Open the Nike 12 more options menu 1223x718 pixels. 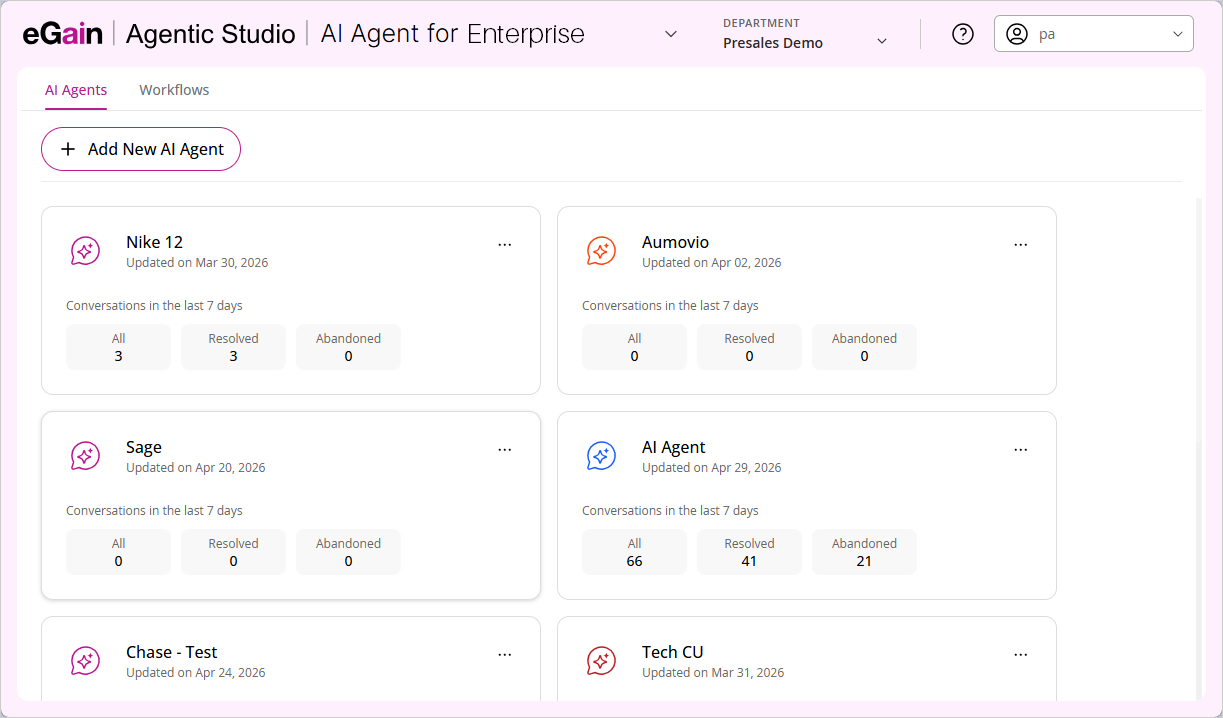[x=505, y=244]
